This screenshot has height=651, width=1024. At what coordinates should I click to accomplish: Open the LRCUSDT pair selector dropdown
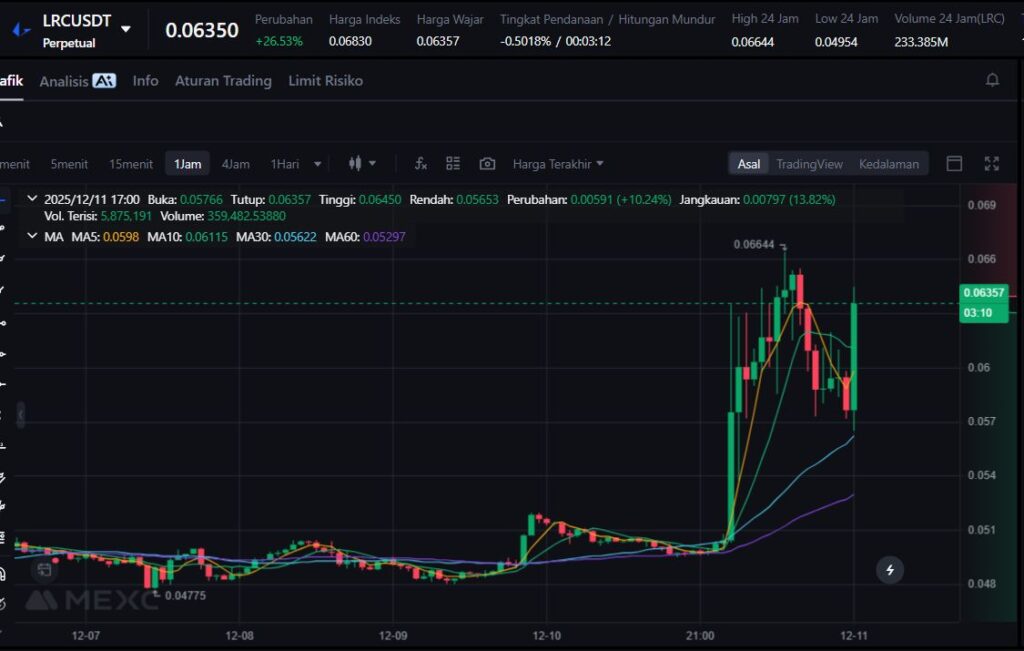coord(125,29)
